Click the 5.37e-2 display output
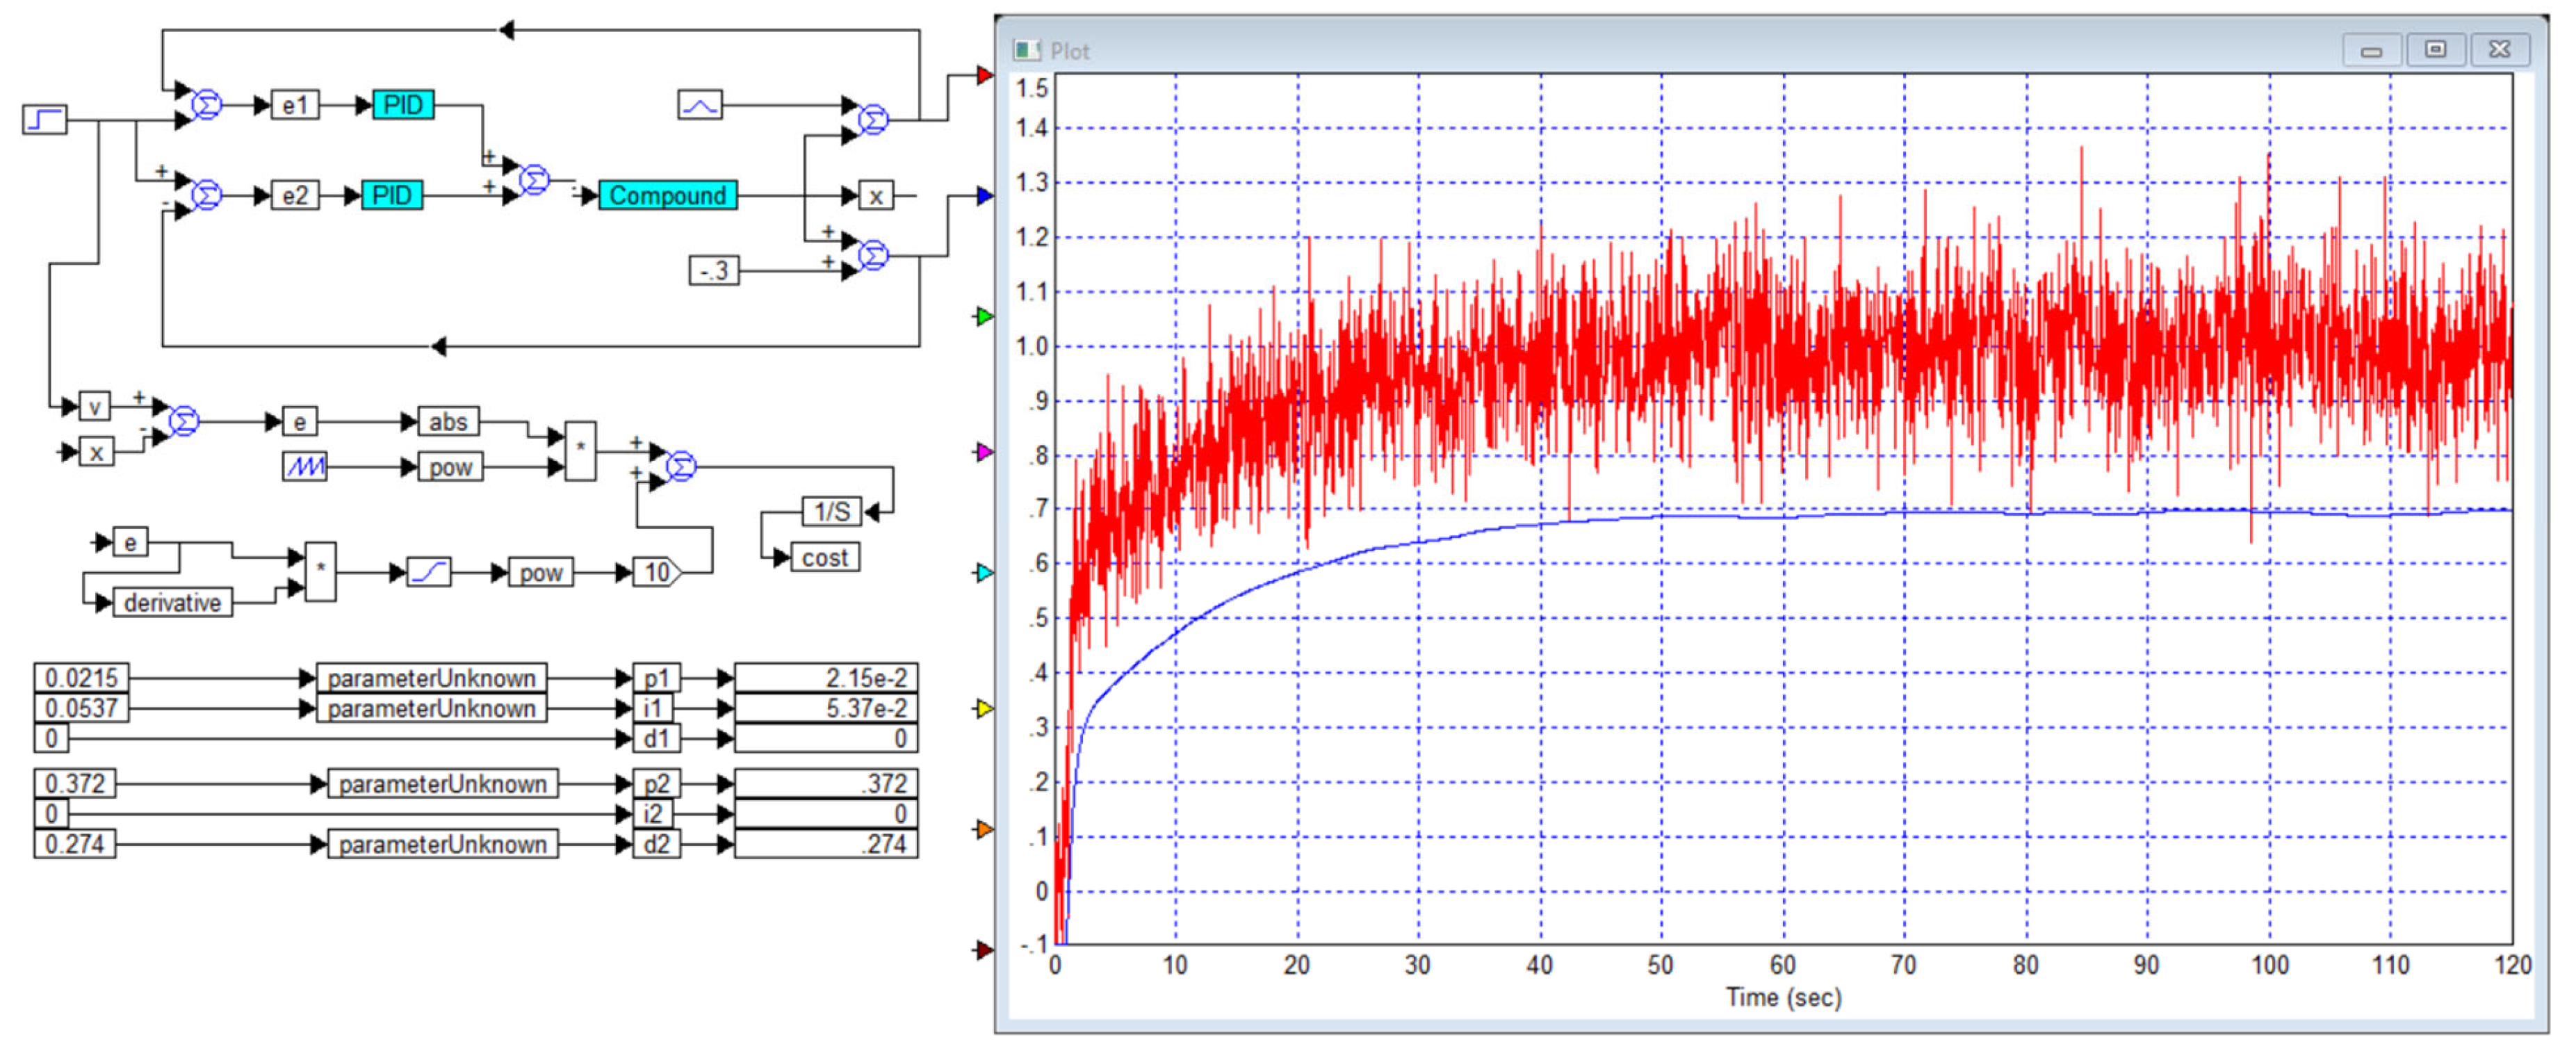This screenshot has width=2576, height=1058. tap(826, 708)
